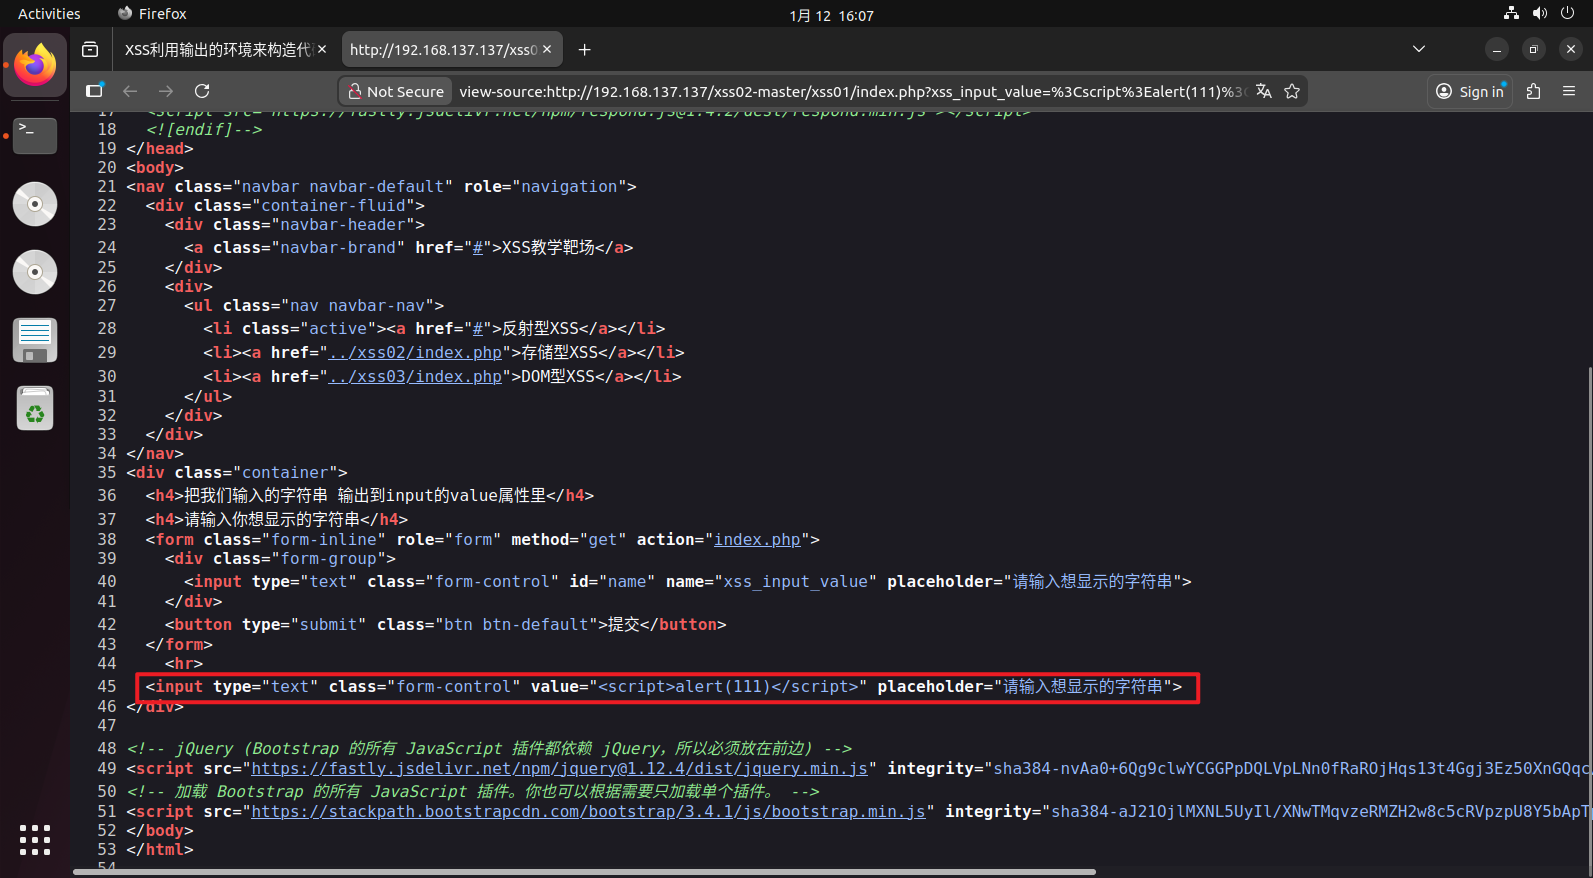Click the # href on the XSS教学靶场 line

pos(478,247)
